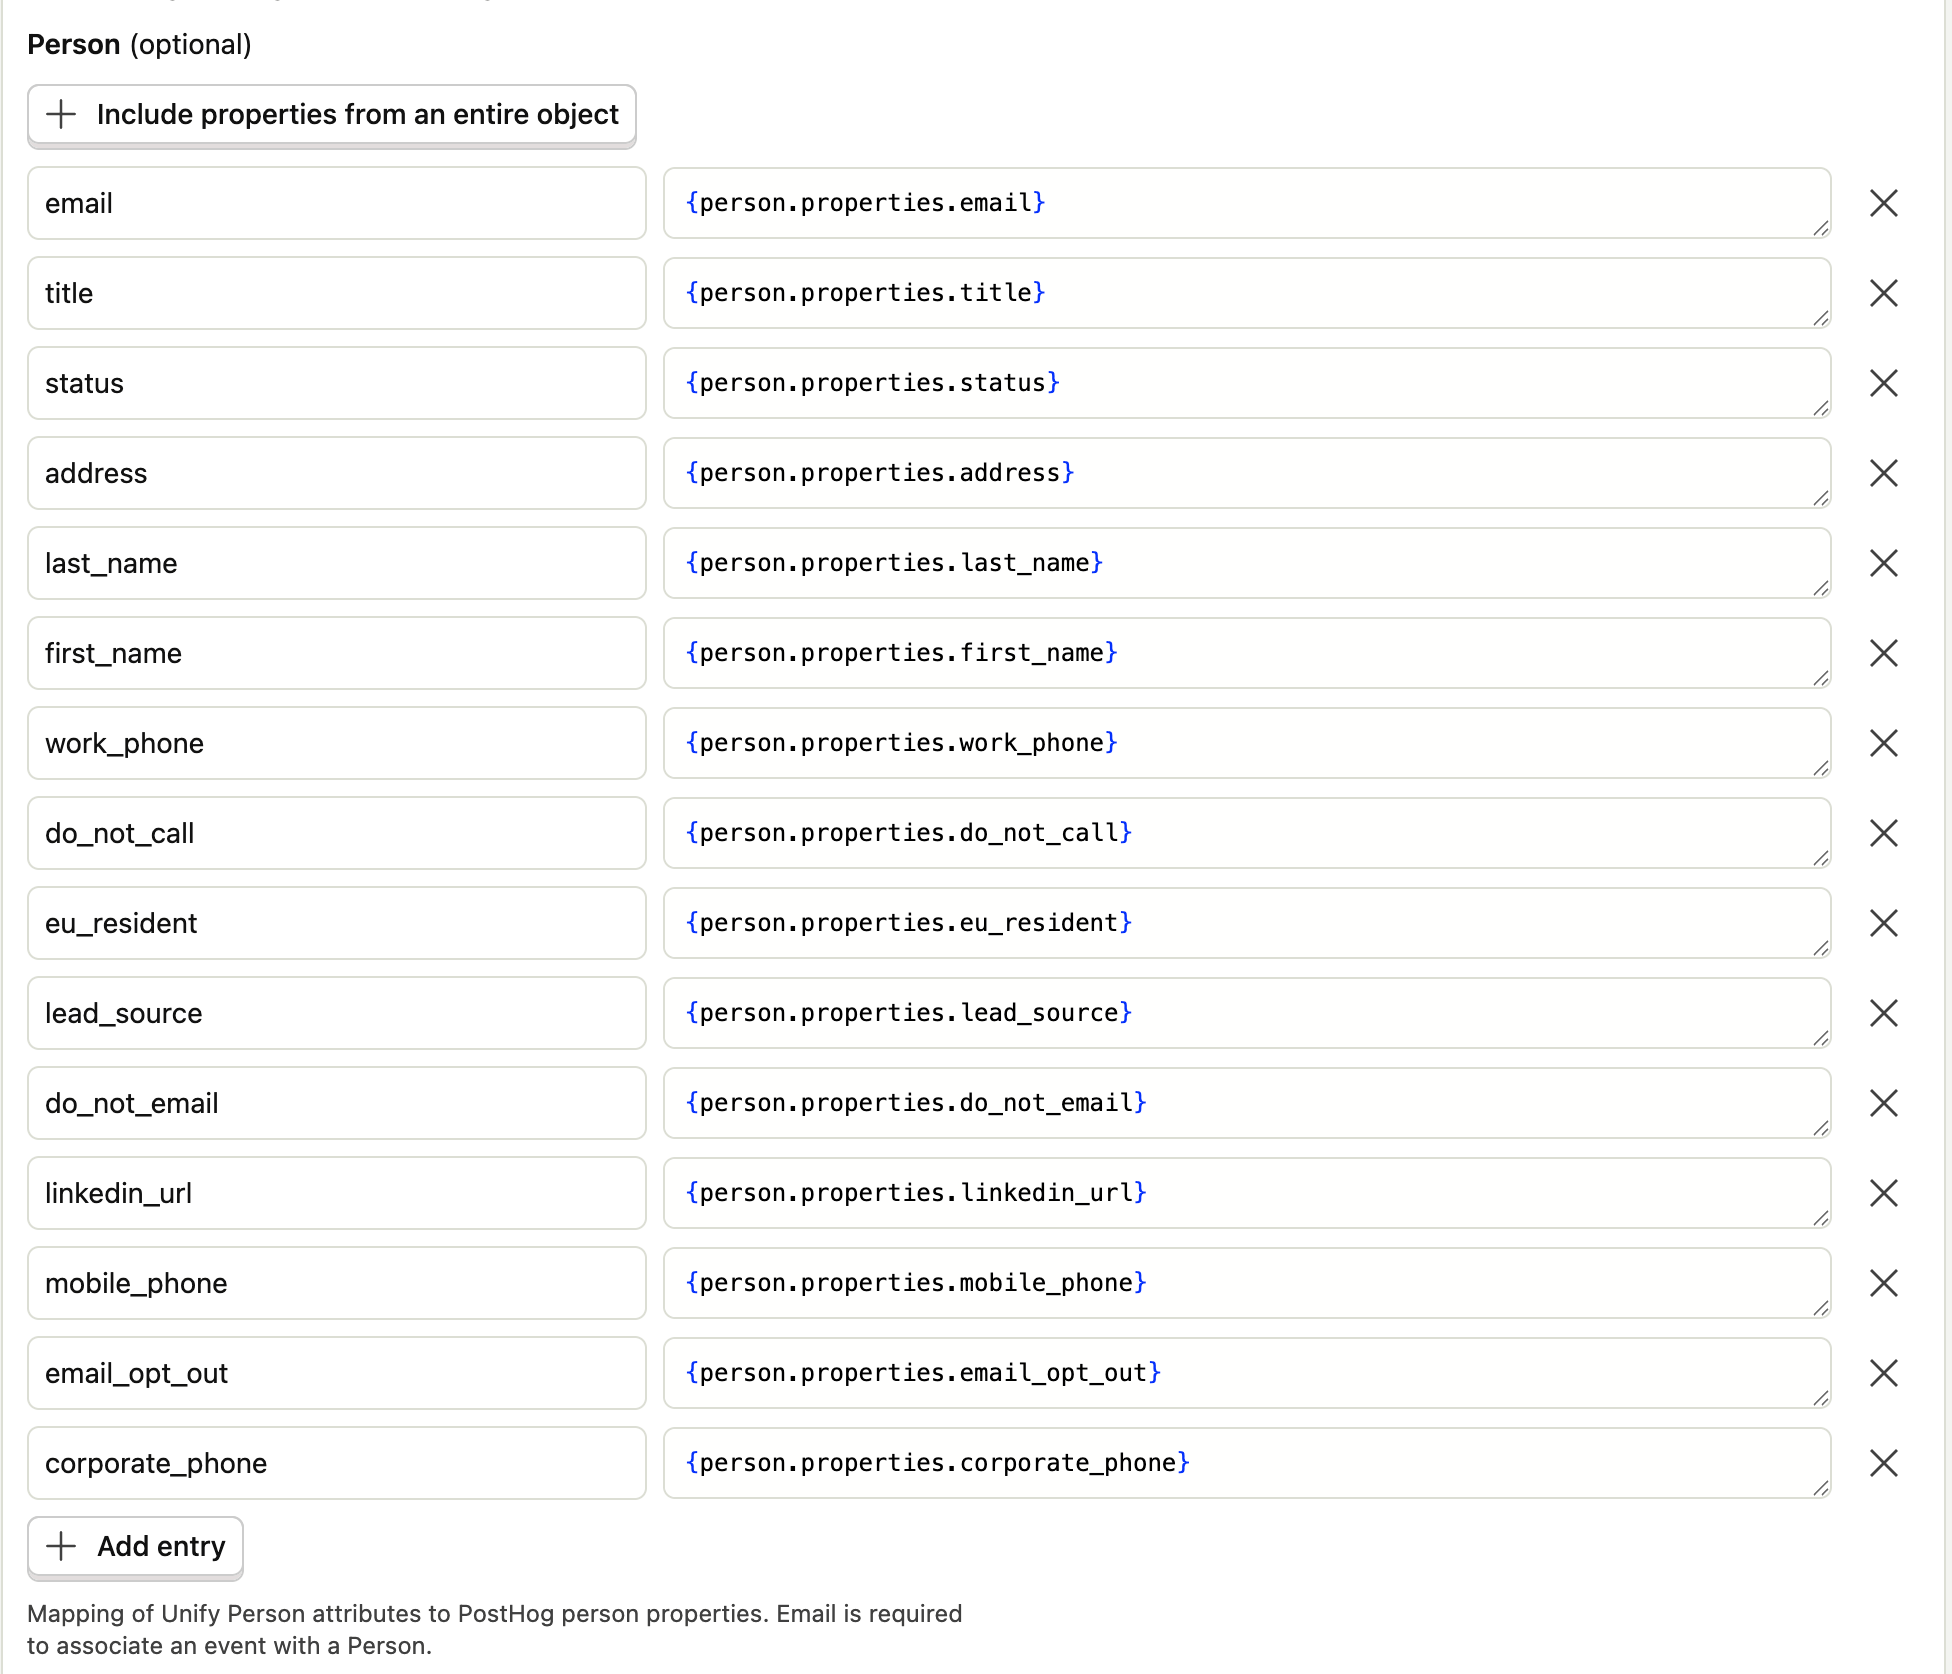Screen dimensions: 1952x1674
Task: Edit the {person.properties.first_name} value field
Action: pyautogui.click(x=1247, y=653)
